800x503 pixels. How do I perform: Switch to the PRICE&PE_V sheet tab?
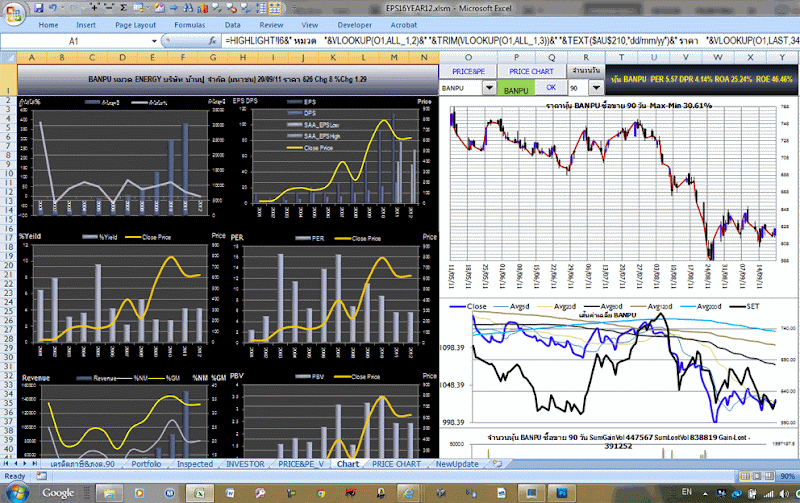[301, 464]
